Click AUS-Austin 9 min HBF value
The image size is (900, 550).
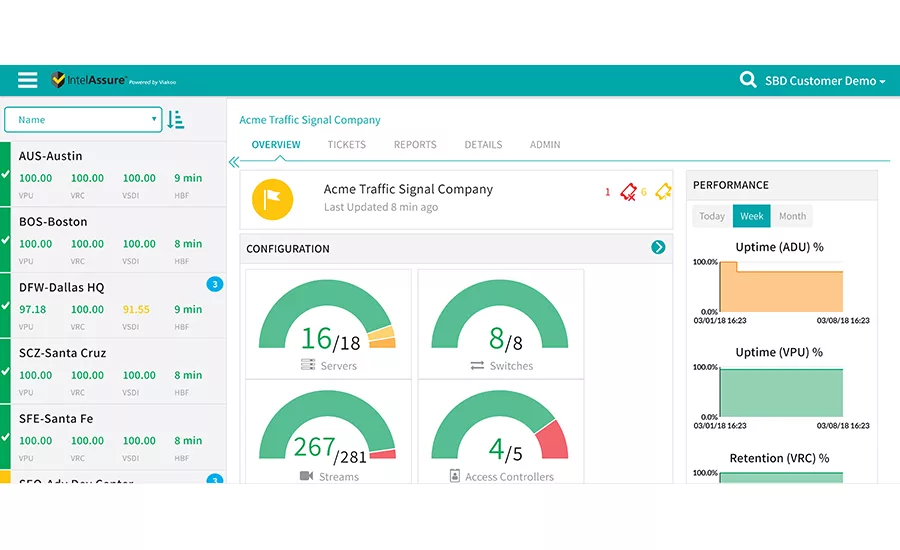[188, 178]
